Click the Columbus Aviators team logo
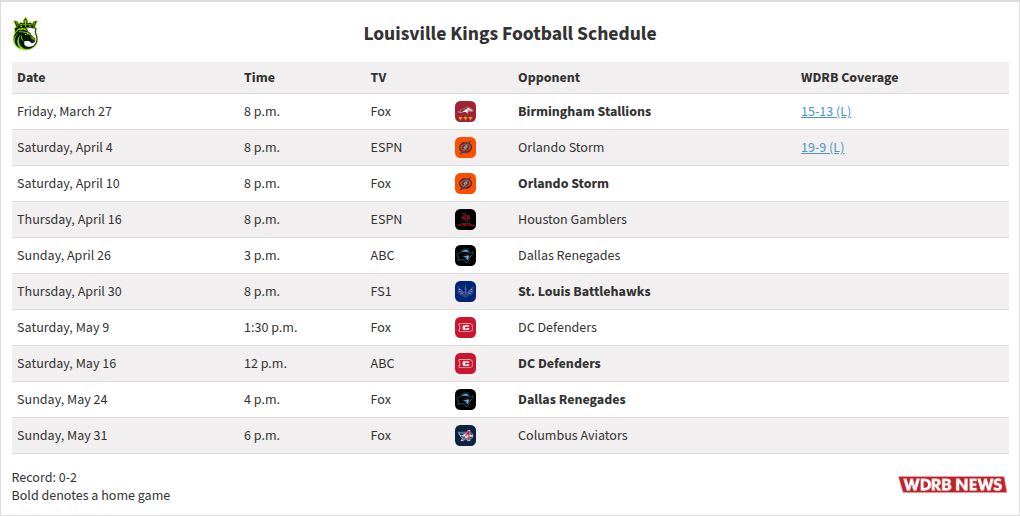The width and height of the screenshot is (1020, 516). (x=465, y=436)
